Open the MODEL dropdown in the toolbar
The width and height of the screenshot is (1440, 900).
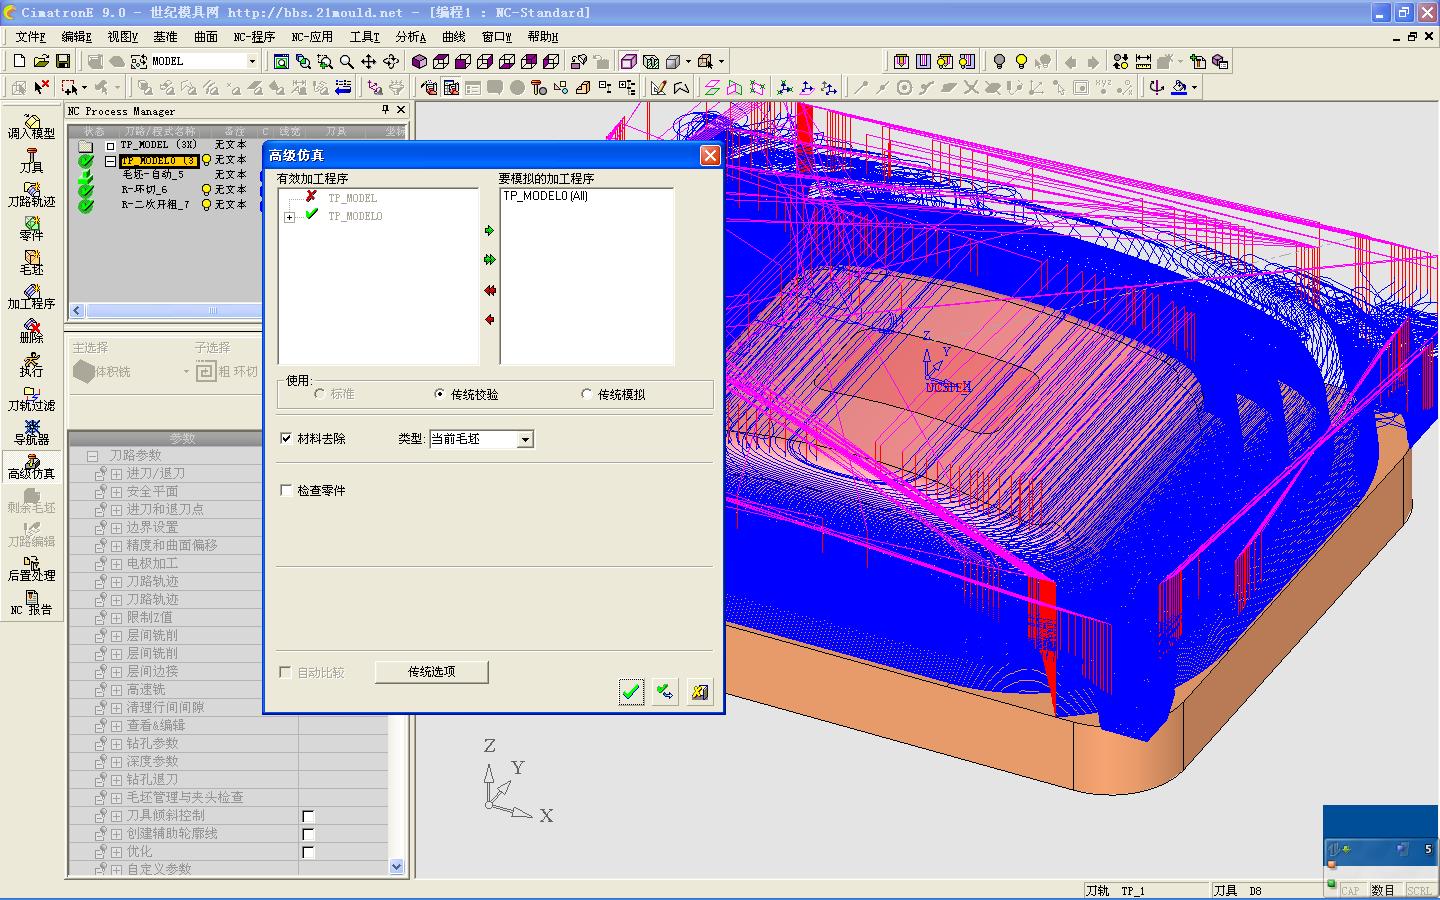click(252, 61)
